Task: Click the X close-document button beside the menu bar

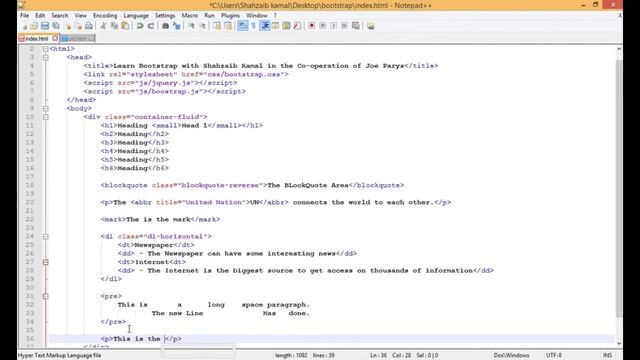Action: coord(620,16)
